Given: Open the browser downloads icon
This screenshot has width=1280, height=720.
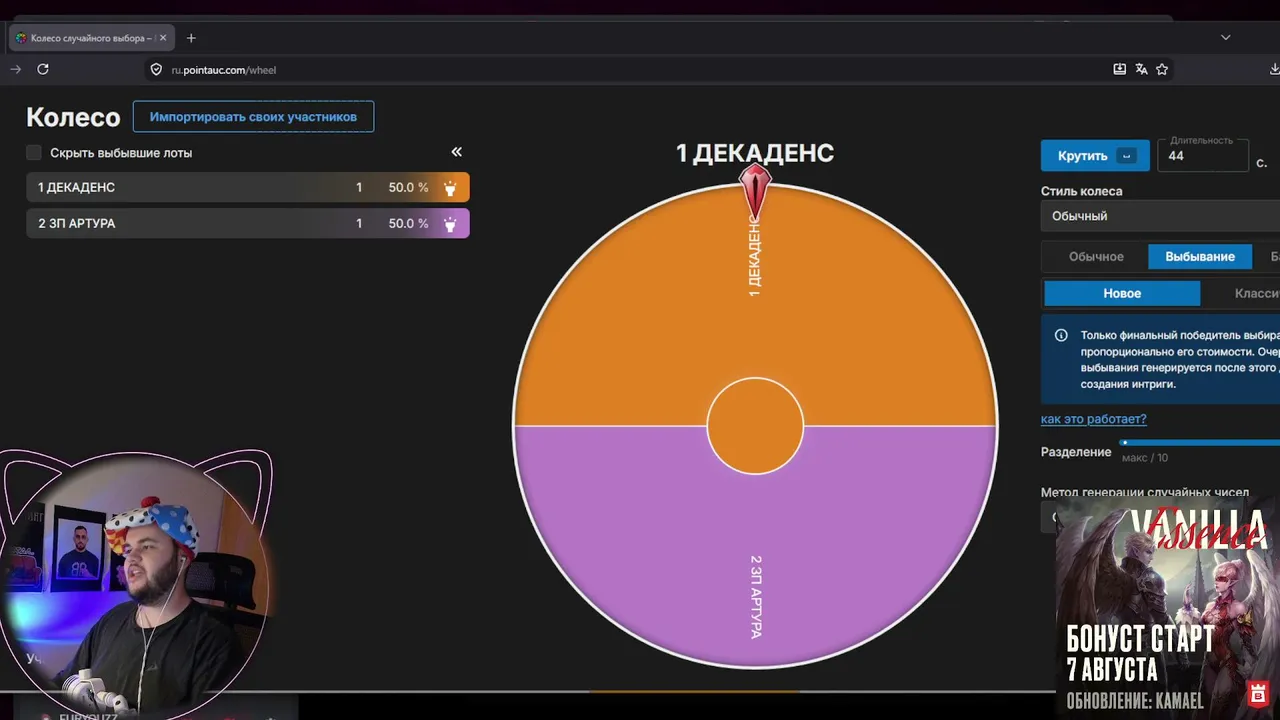Looking at the screenshot, I should (1274, 69).
